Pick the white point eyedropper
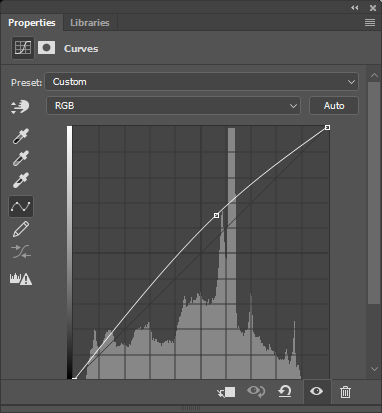This screenshot has width=382, height=413. [x=21, y=180]
